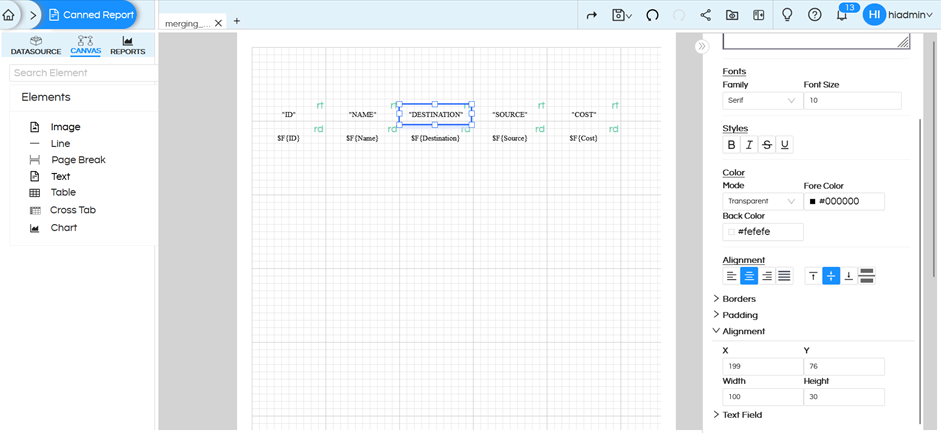This screenshot has width=941, height=433.
Task: Select the Cross Tab element
Action: point(72,210)
